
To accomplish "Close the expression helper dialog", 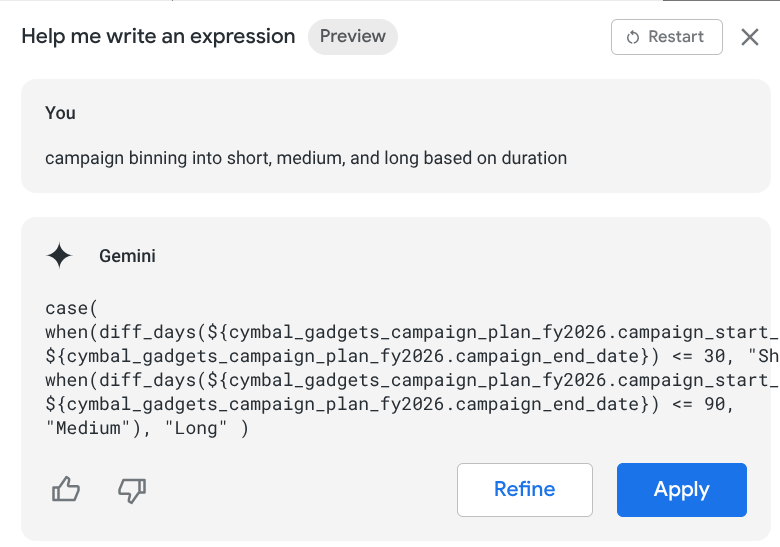I will click(750, 37).
